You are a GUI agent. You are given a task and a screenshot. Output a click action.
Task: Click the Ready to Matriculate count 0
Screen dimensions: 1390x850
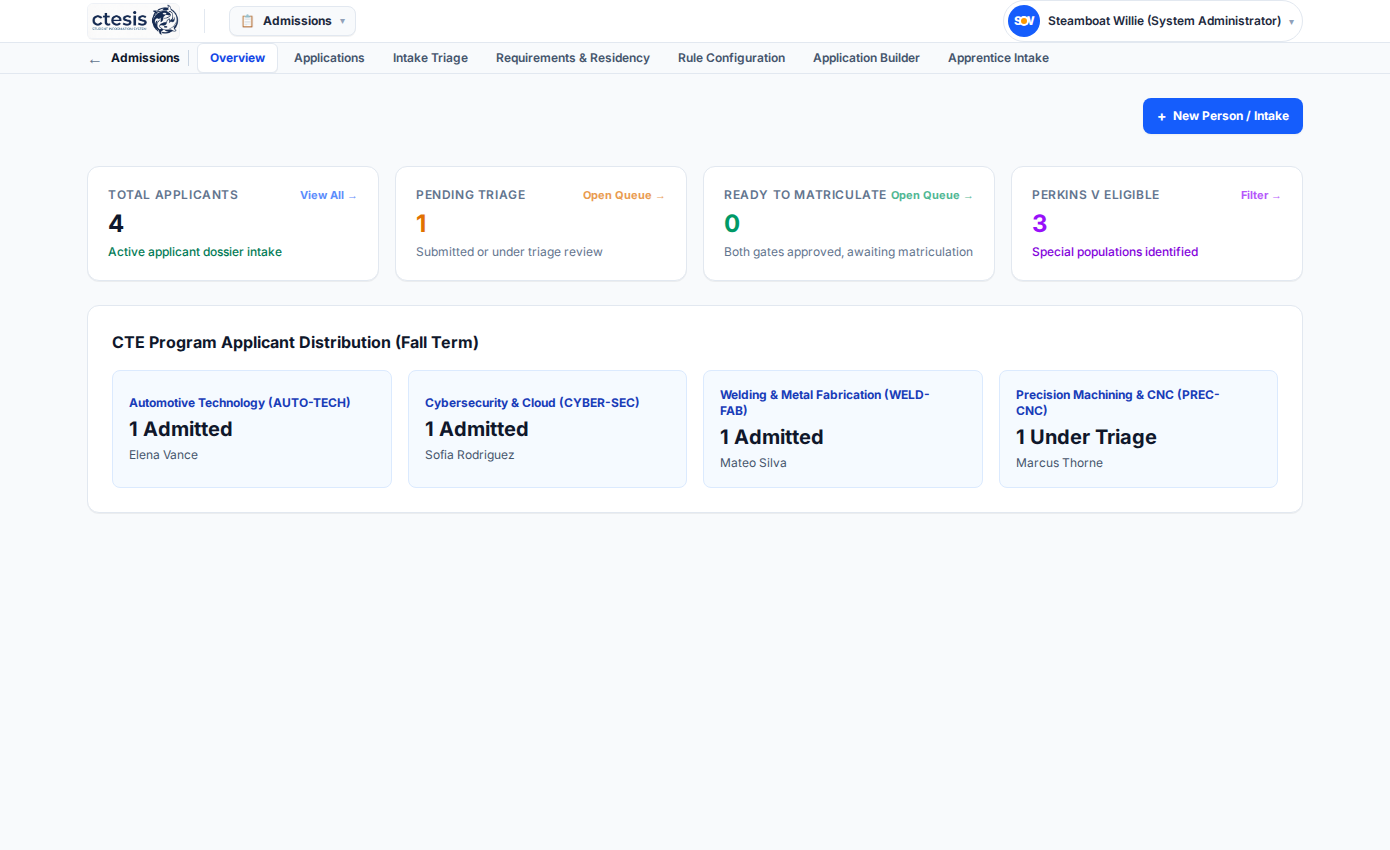732,224
